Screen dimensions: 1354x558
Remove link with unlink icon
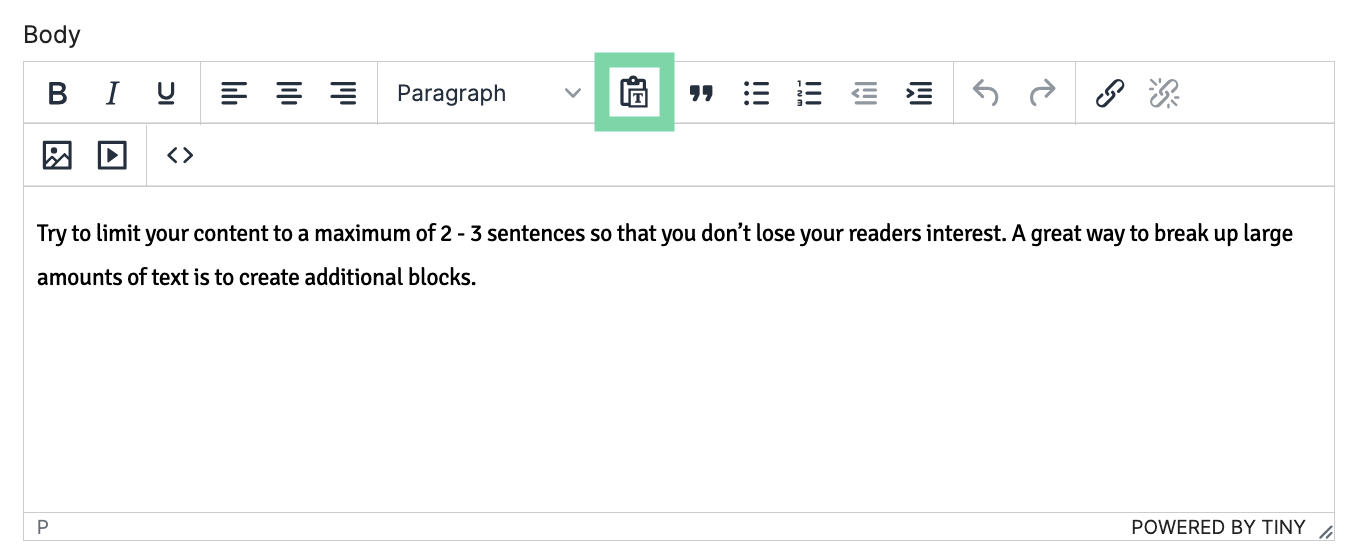coord(1164,94)
